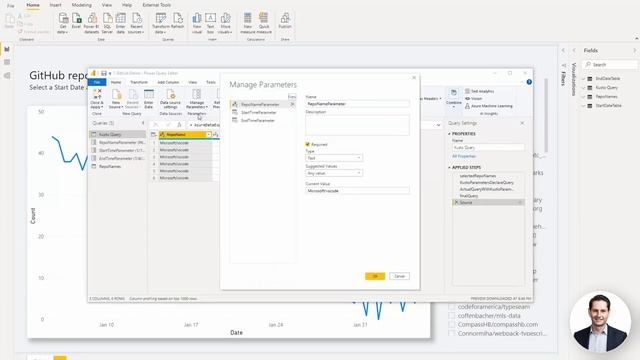Expand RepoNames table in Fields pane

tap(583, 97)
